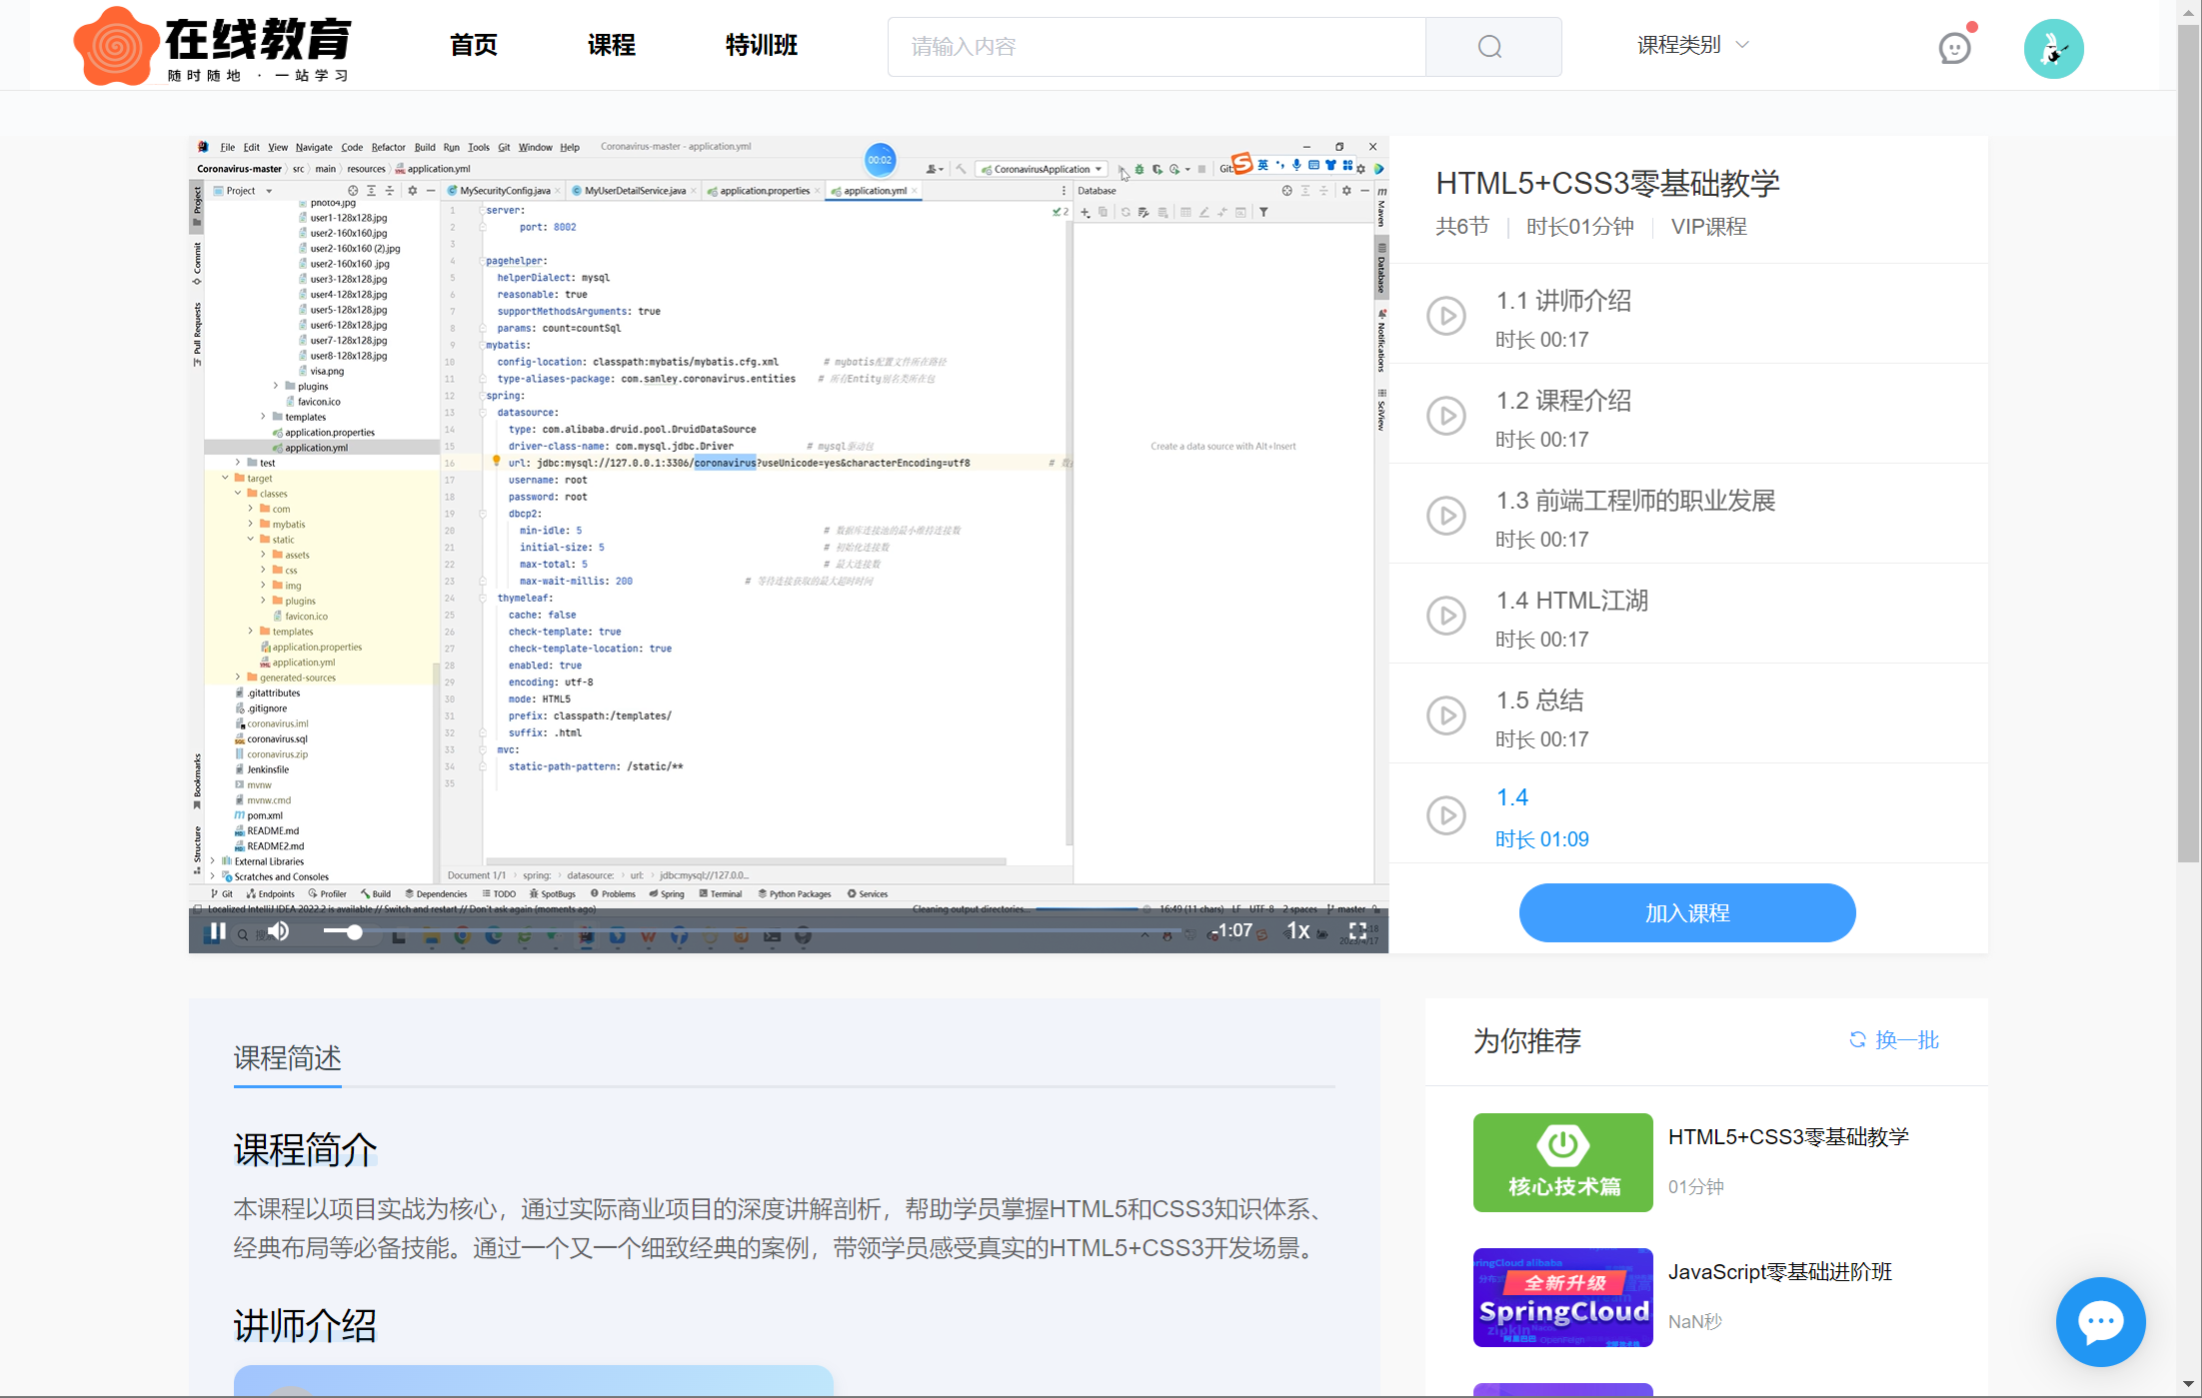Screen dimensions: 2202x1398
Task: Open the SpringCloud course thumbnail
Action: [x=1562, y=1297]
